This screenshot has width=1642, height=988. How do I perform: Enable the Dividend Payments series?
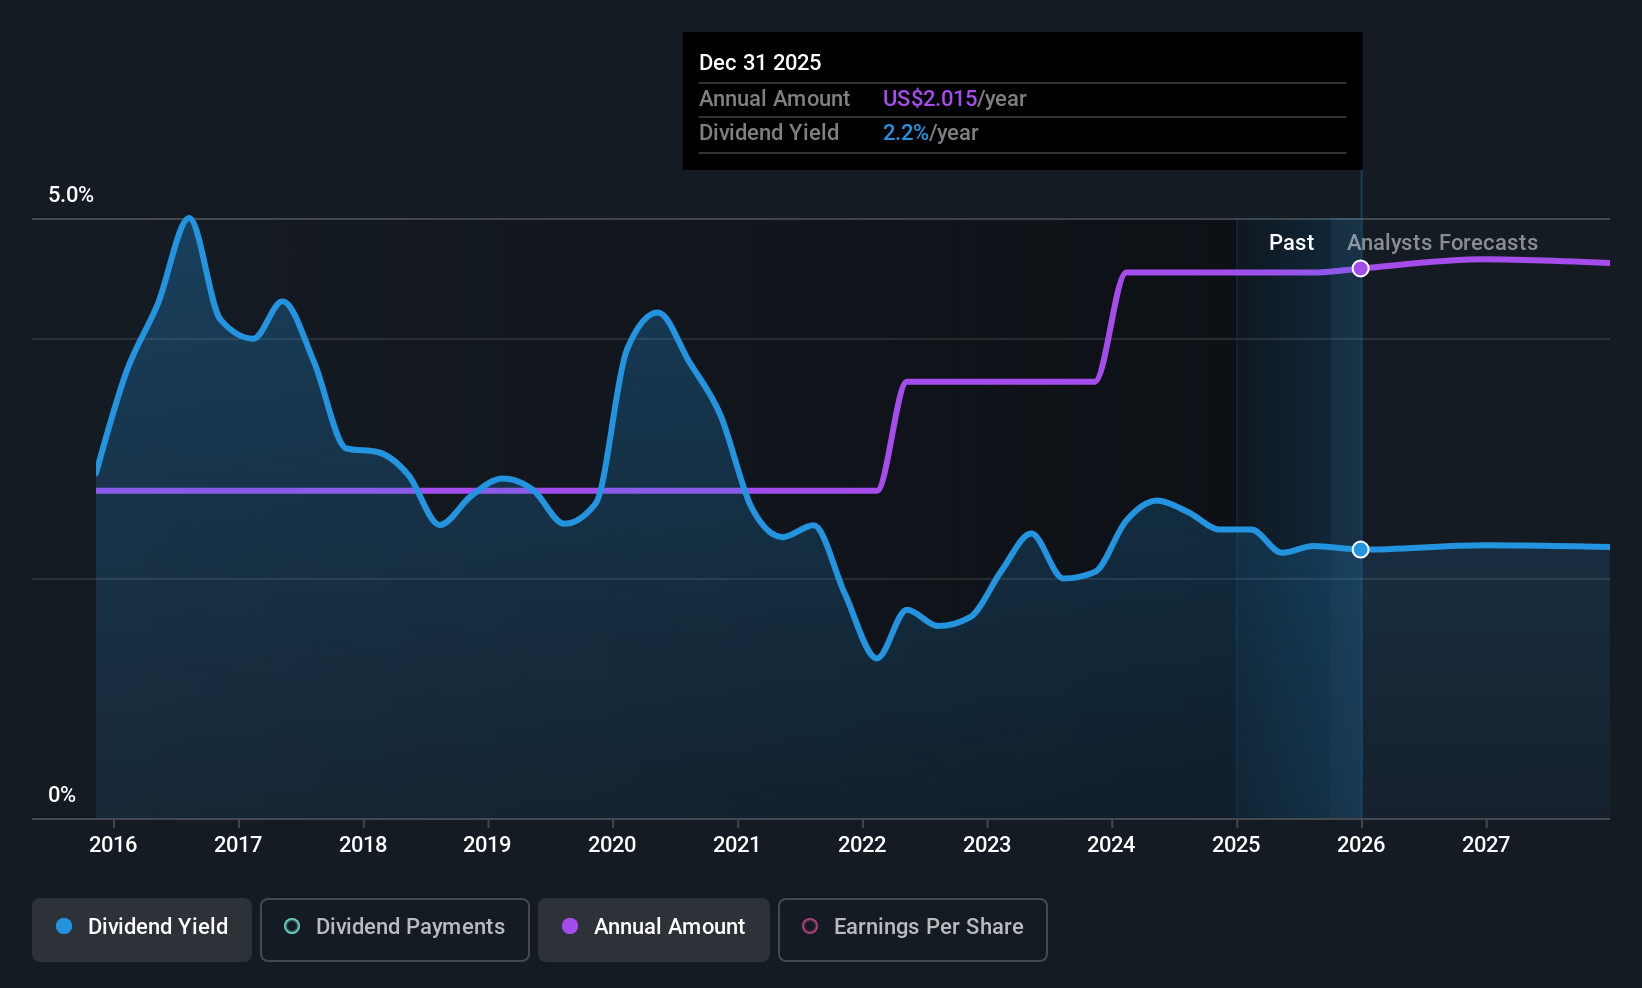point(394,928)
